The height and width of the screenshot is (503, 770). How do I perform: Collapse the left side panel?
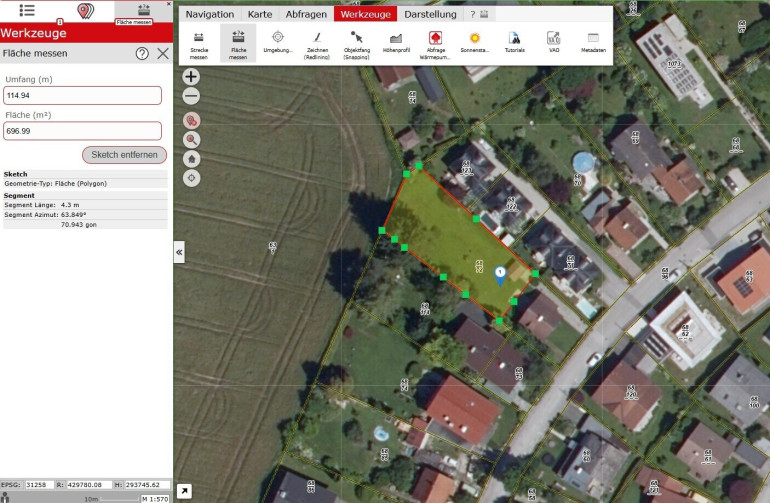[179, 253]
